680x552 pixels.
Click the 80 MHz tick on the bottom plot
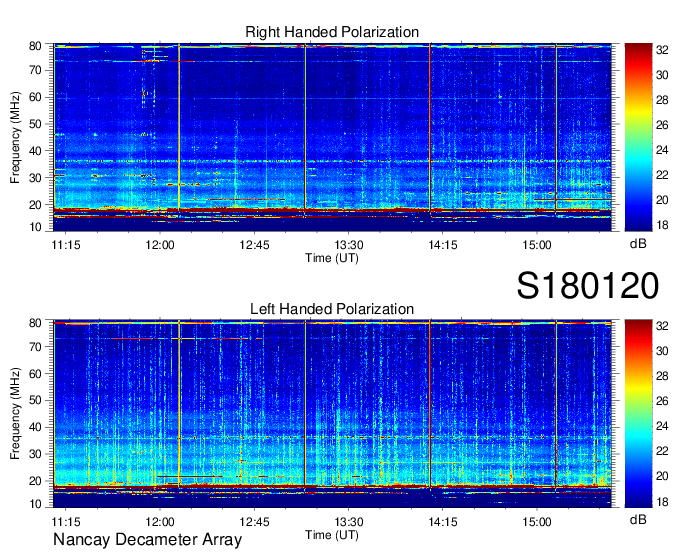(35, 323)
